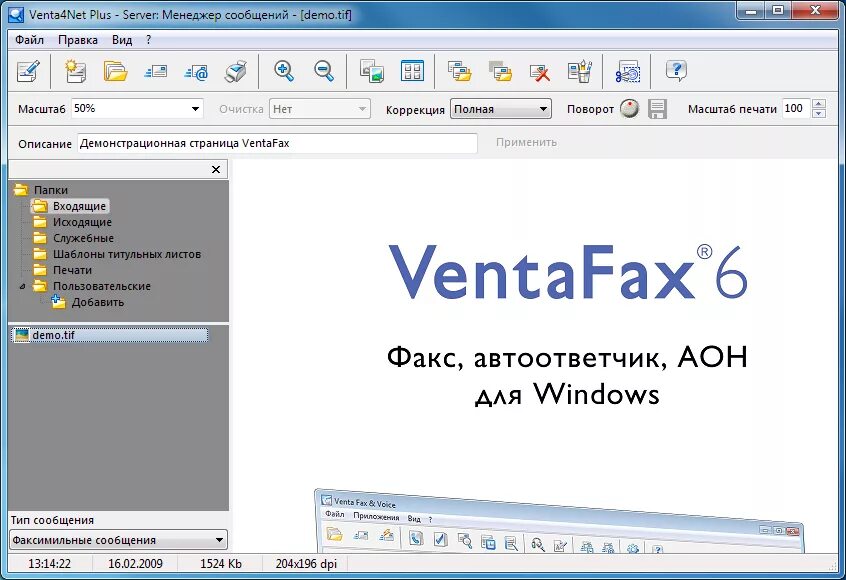
Task: Click the scissors crop selection icon
Action: pyautogui.click(x=627, y=72)
